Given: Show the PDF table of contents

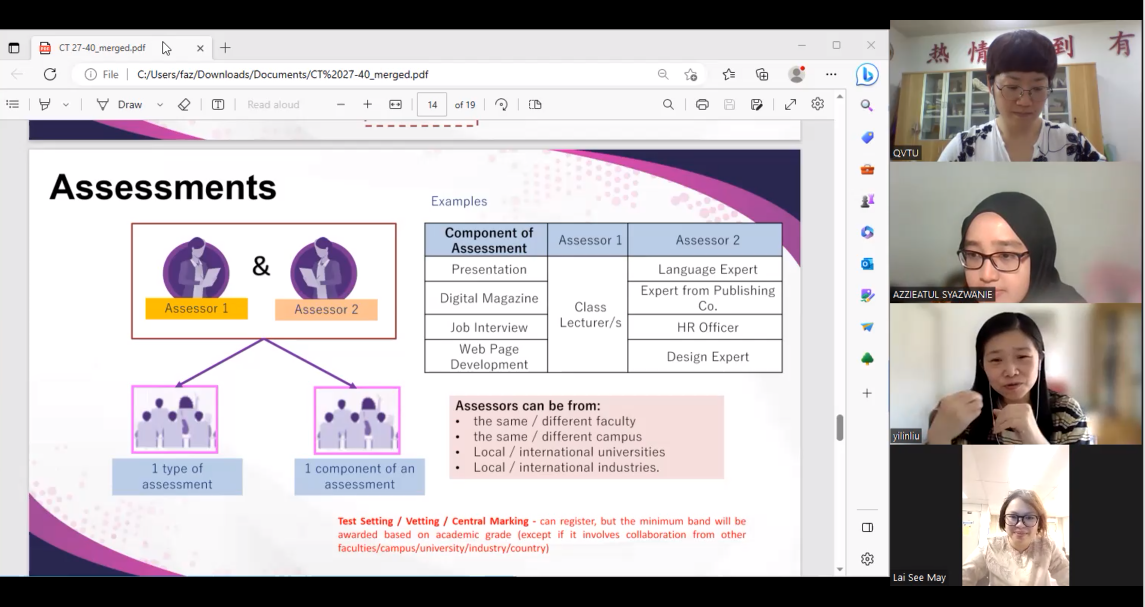Looking at the screenshot, I should tap(12, 104).
